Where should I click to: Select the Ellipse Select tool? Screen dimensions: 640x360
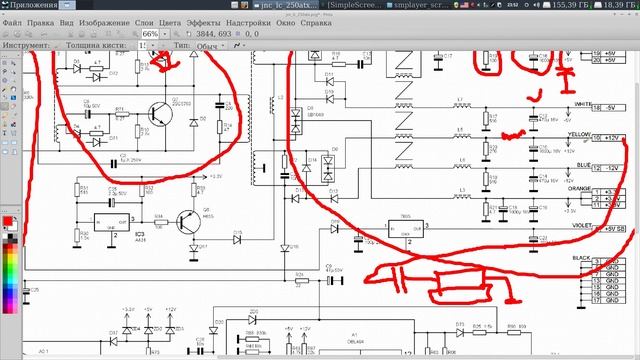pos(4,80)
